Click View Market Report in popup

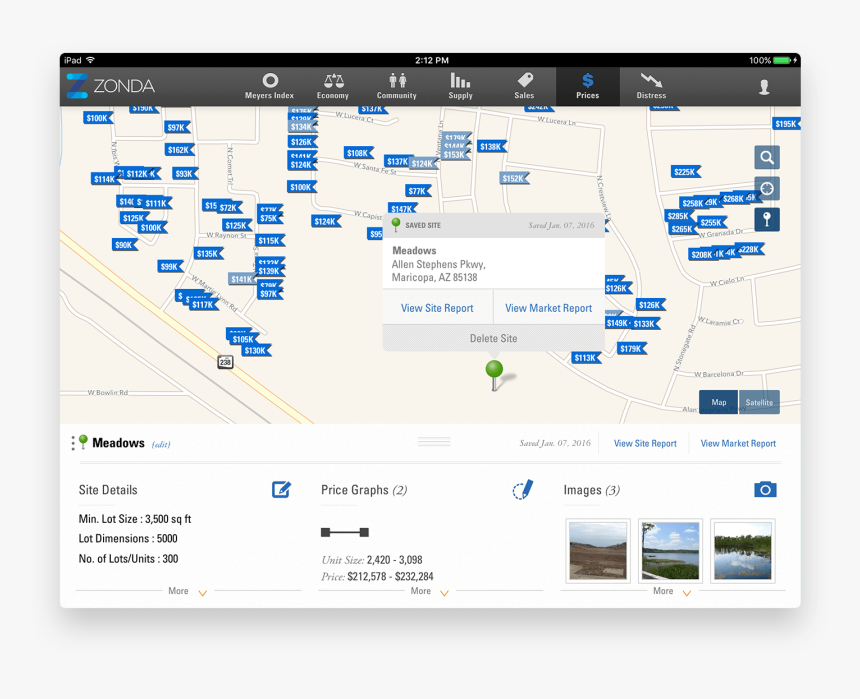pos(548,308)
